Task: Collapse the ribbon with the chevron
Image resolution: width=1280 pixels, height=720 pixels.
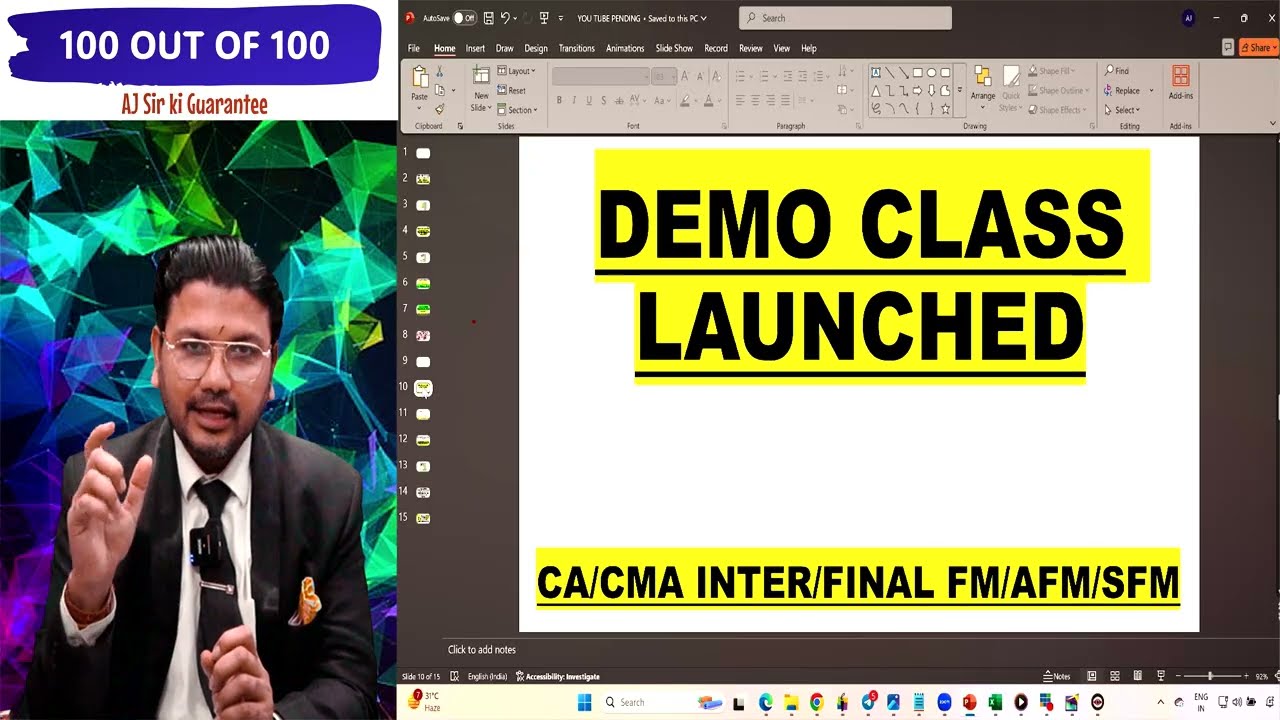Action: point(1273,123)
